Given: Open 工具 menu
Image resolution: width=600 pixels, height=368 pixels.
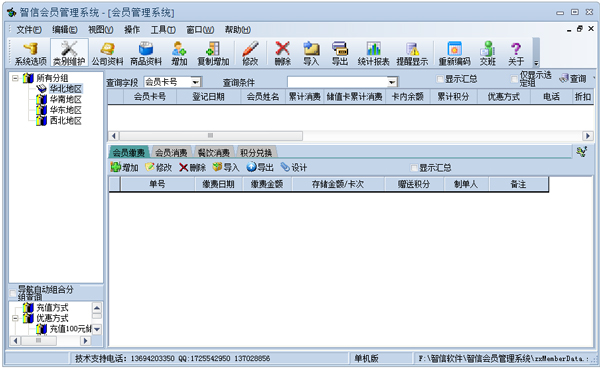Looking at the screenshot, I should coord(163,29).
